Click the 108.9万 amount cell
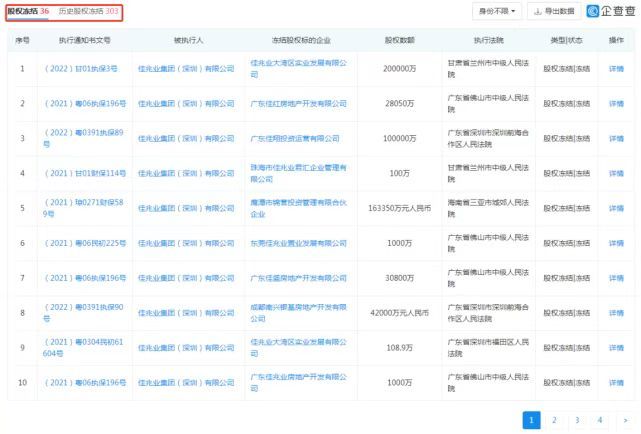The image size is (641, 434). 399,348
